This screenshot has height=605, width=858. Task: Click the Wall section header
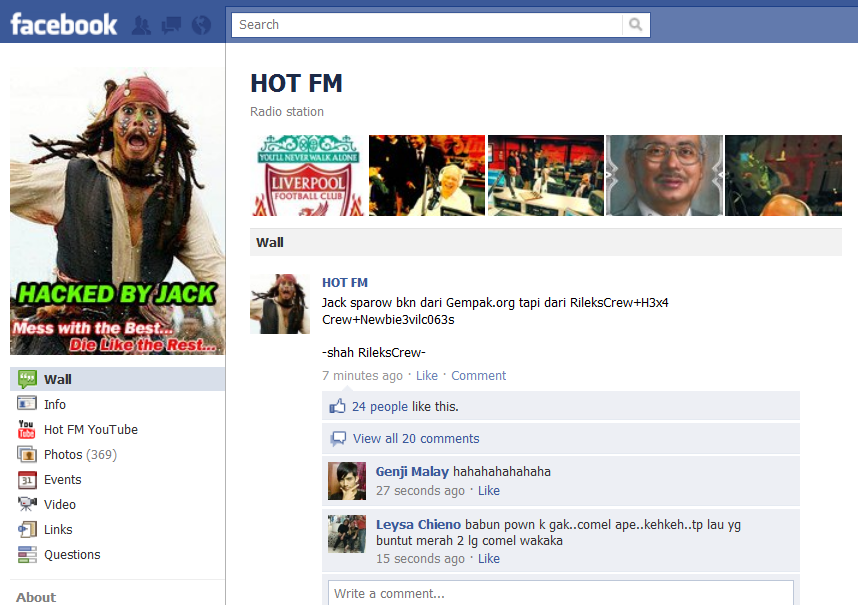point(546,242)
